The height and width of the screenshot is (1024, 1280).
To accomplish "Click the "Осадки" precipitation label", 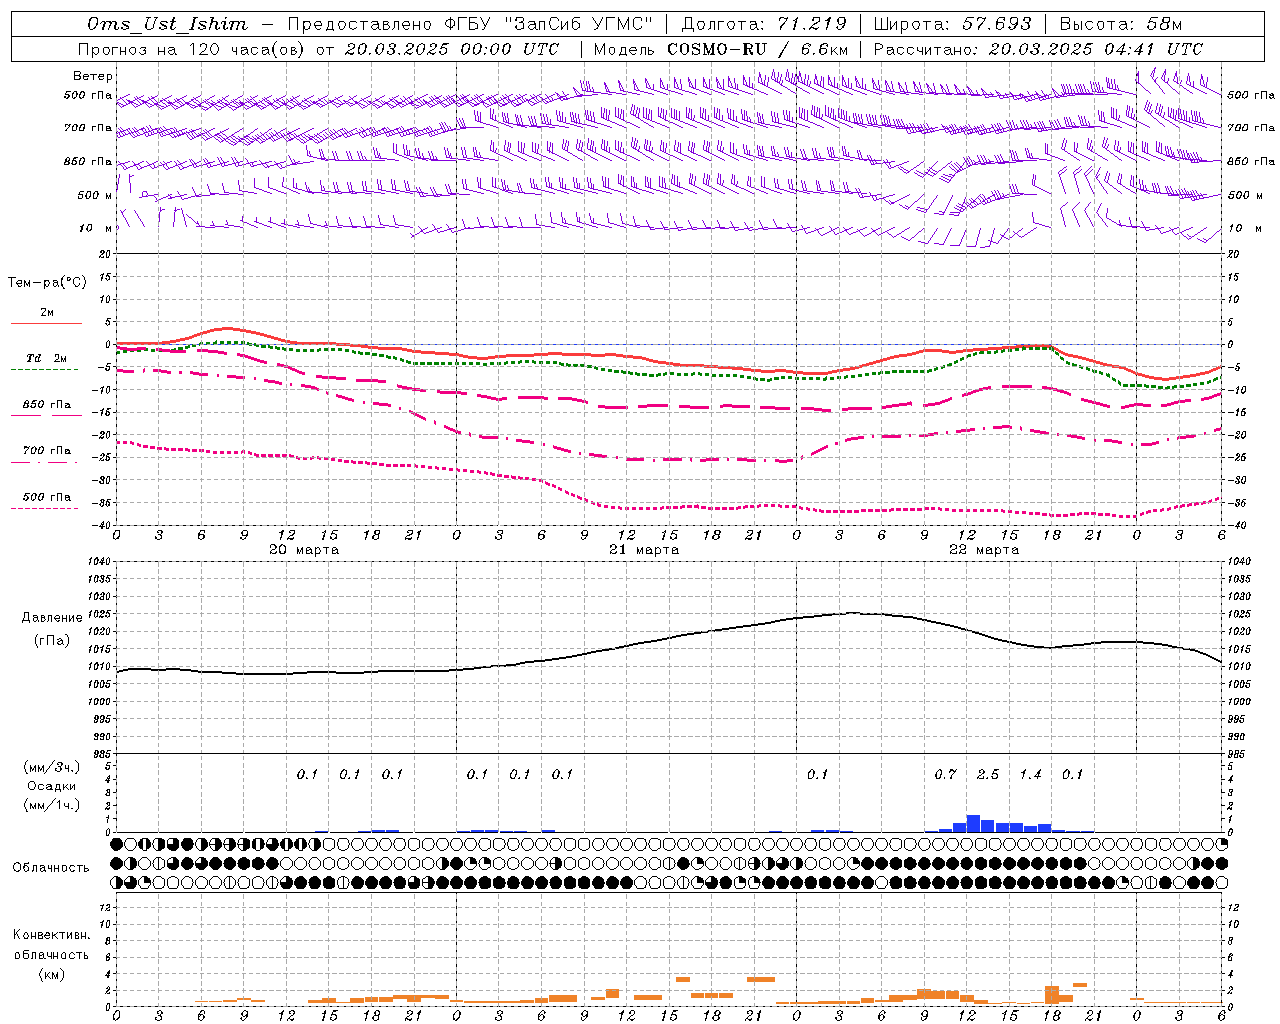I will (x=52, y=786).
